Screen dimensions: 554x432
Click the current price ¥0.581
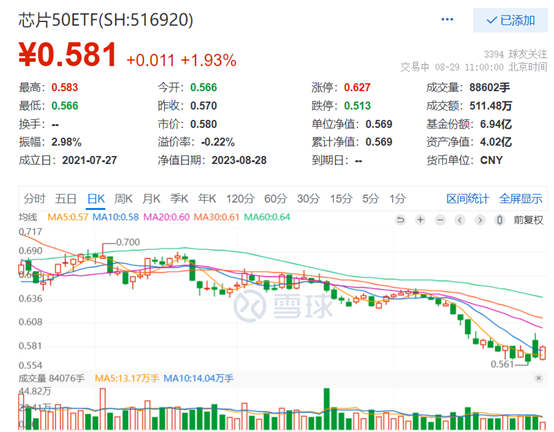tap(67, 54)
